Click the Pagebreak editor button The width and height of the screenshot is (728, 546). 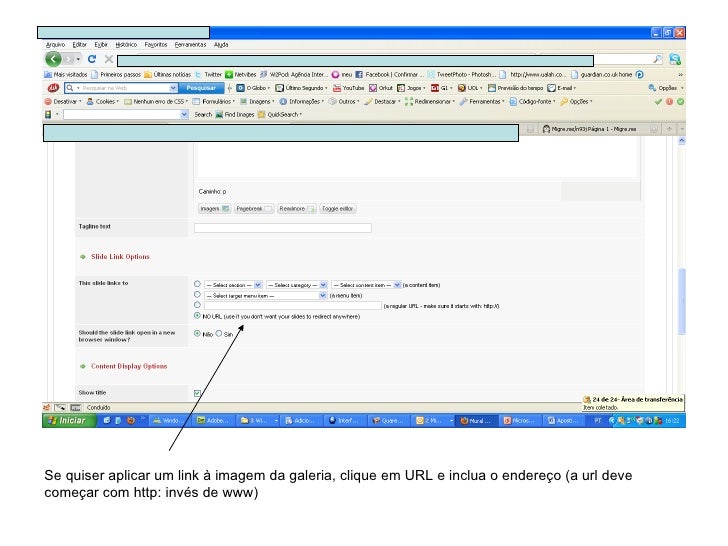pyautogui.click(x=254, y=209)
